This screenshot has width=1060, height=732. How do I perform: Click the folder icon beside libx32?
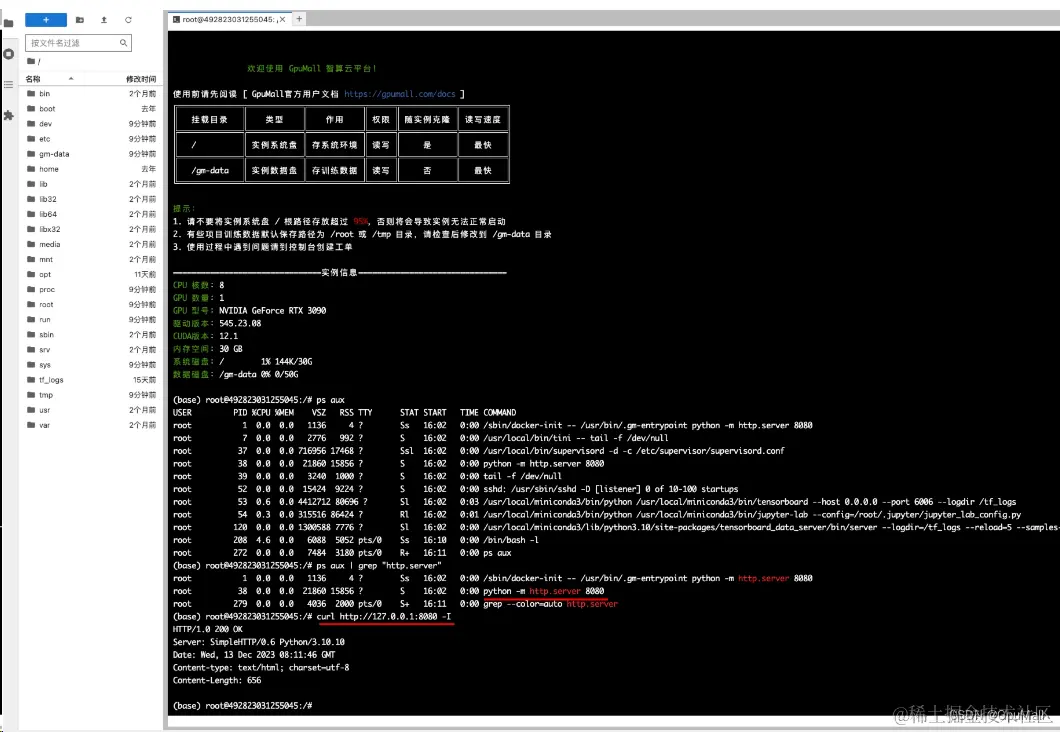tap(31, 229)
